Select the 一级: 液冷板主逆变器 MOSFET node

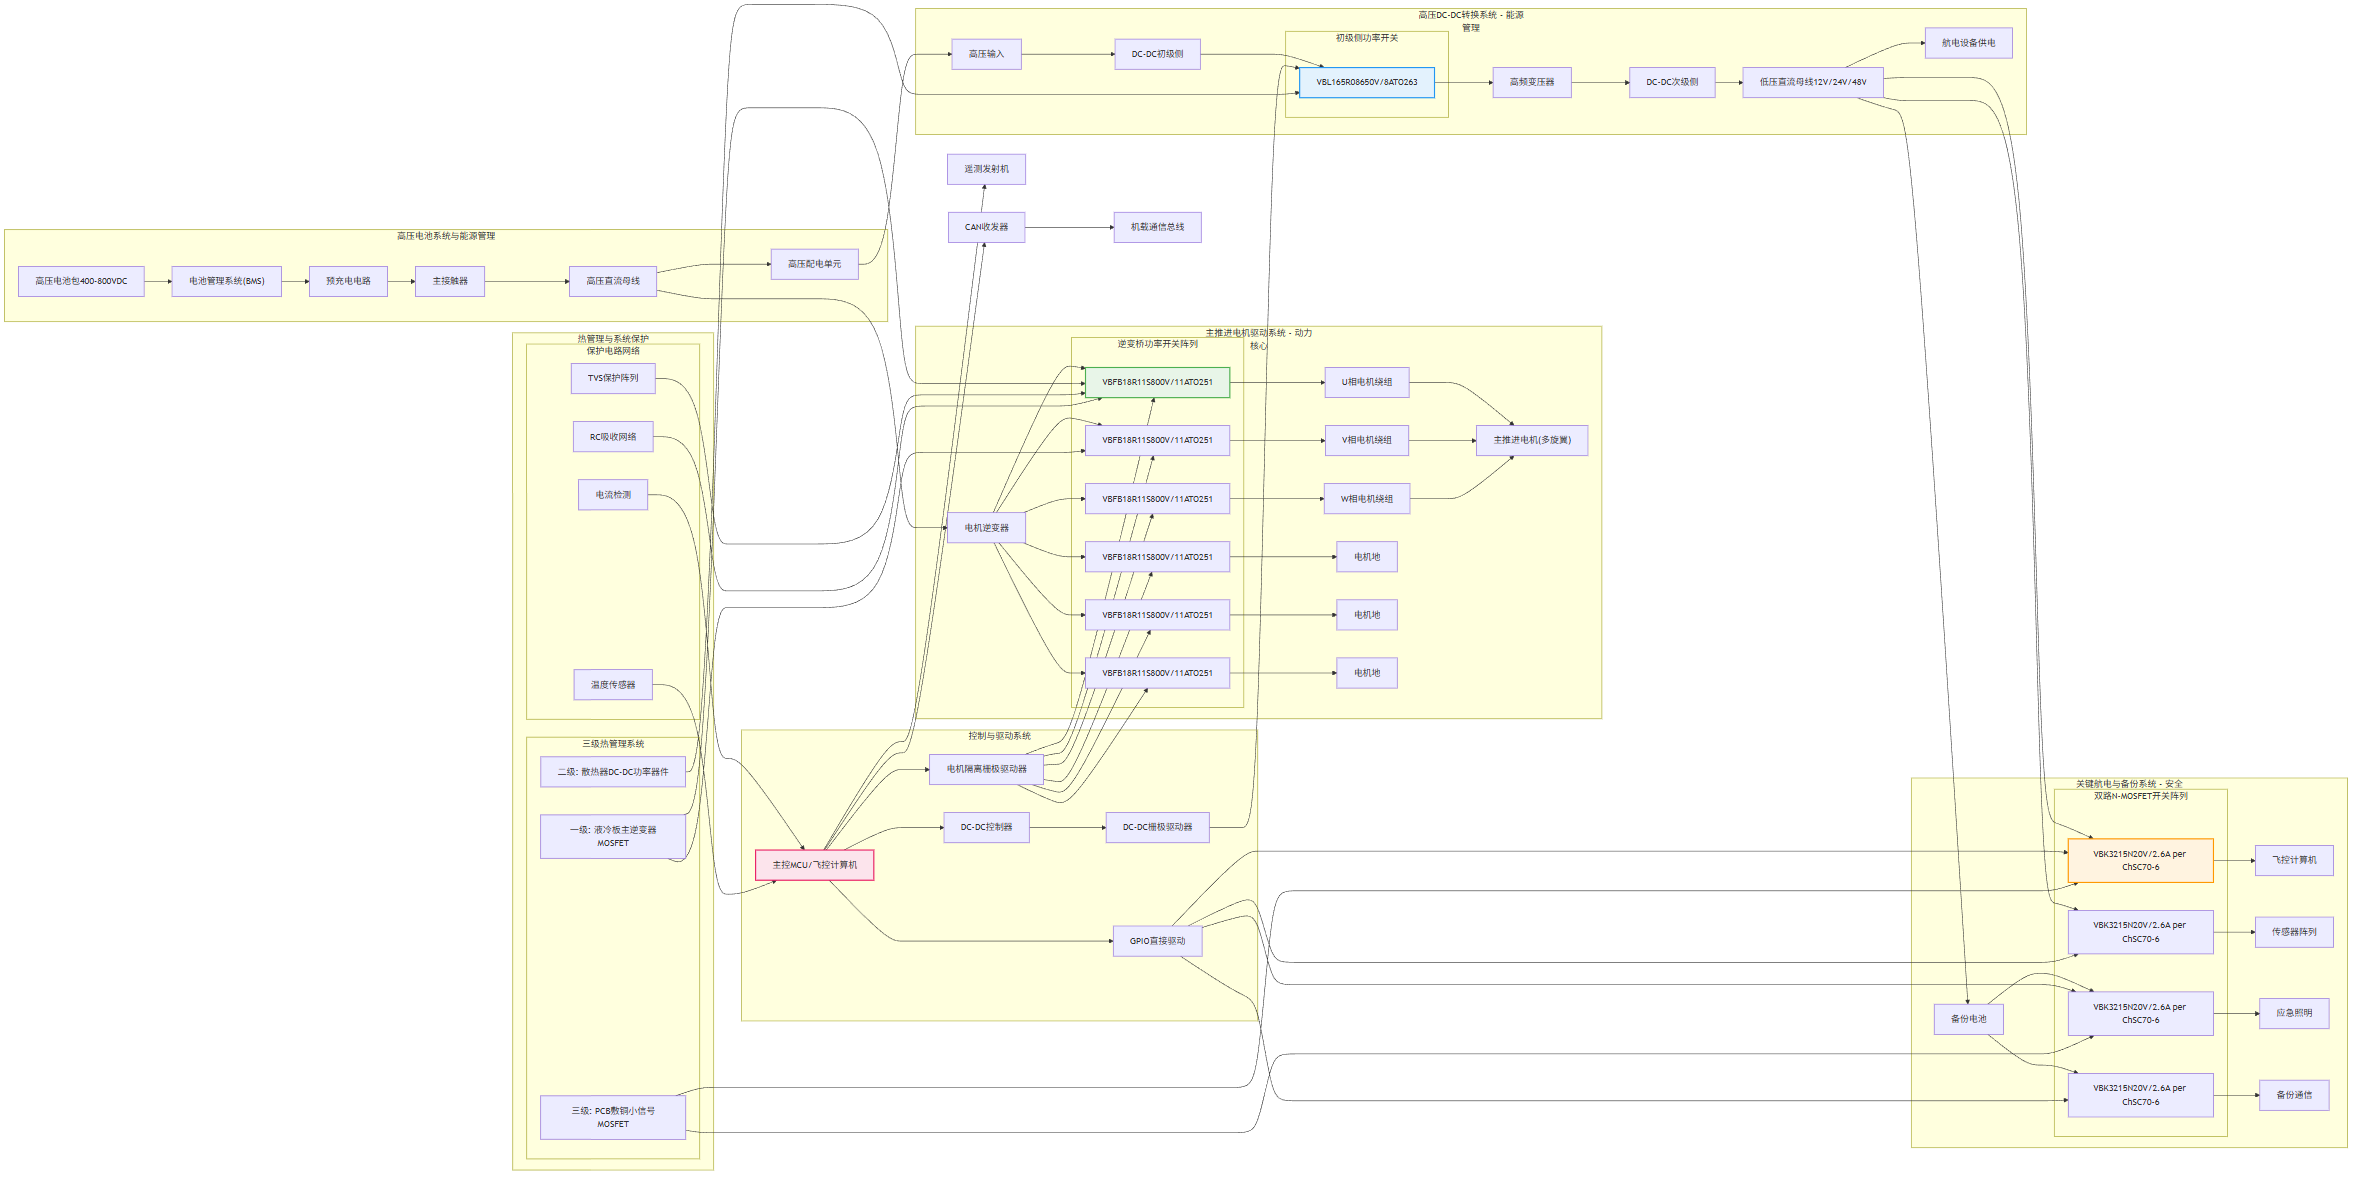[613, 836]
